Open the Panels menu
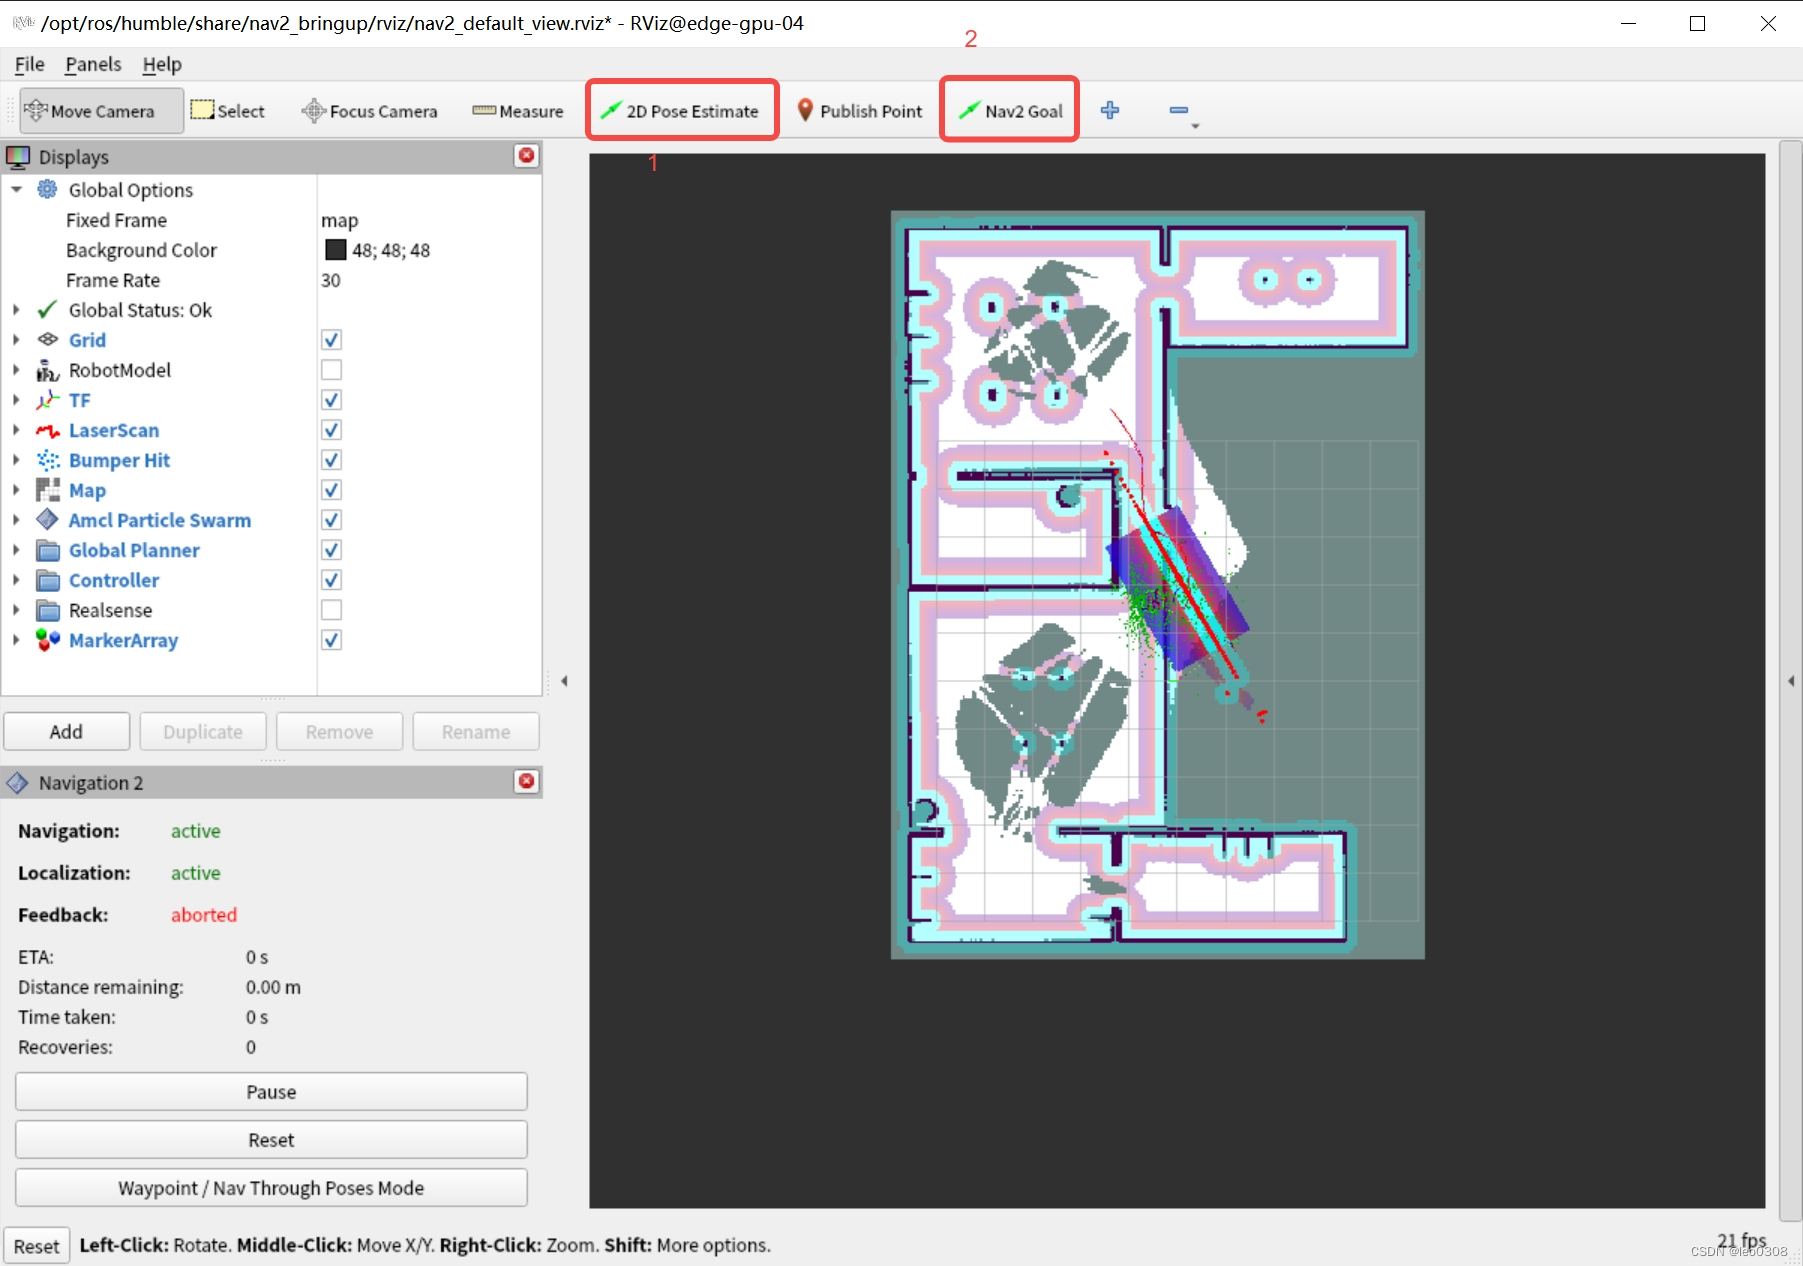The image size is (1803, 1266). coord(92,64)
